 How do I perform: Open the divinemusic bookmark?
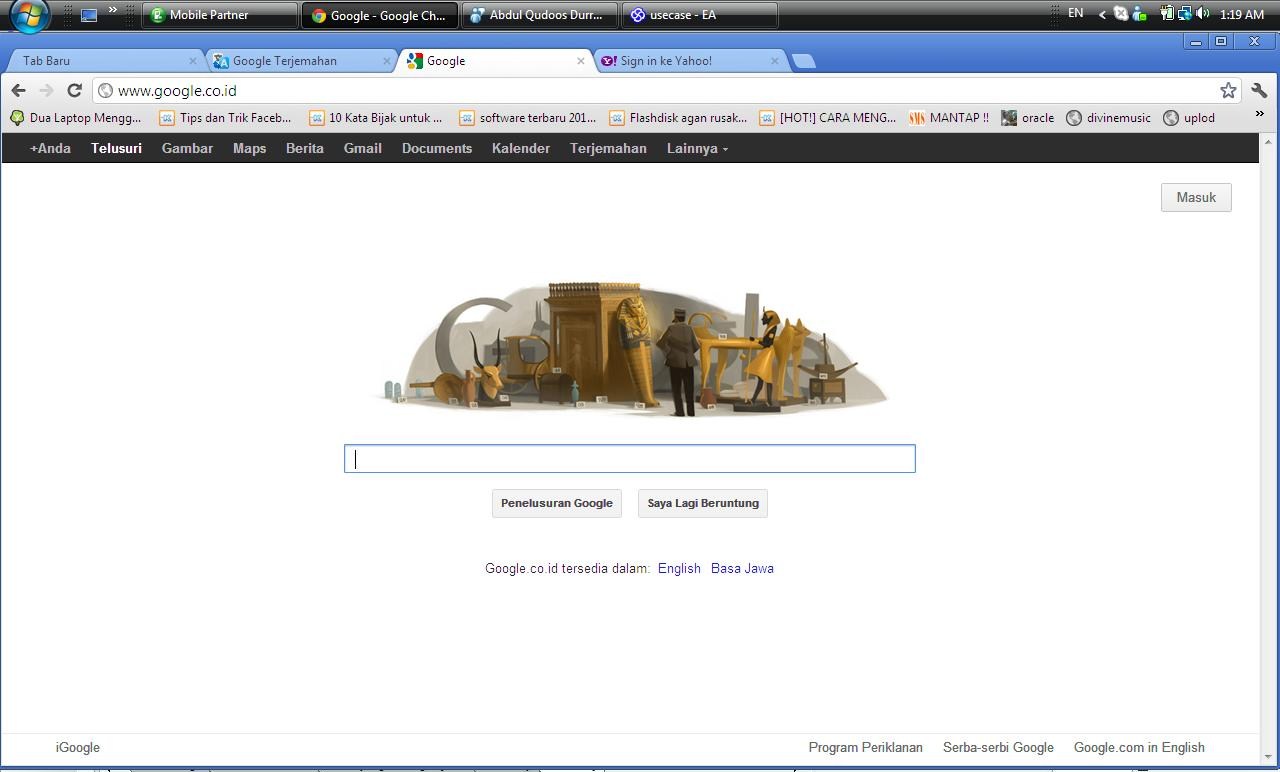point(1109,118)
